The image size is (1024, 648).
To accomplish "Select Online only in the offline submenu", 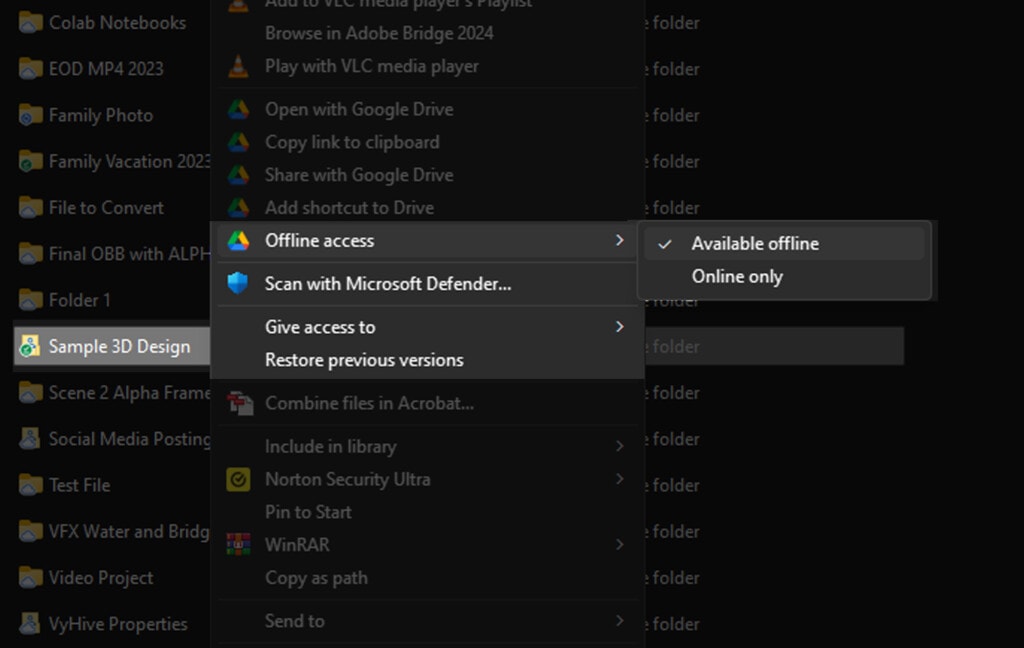I will point(737,277).
